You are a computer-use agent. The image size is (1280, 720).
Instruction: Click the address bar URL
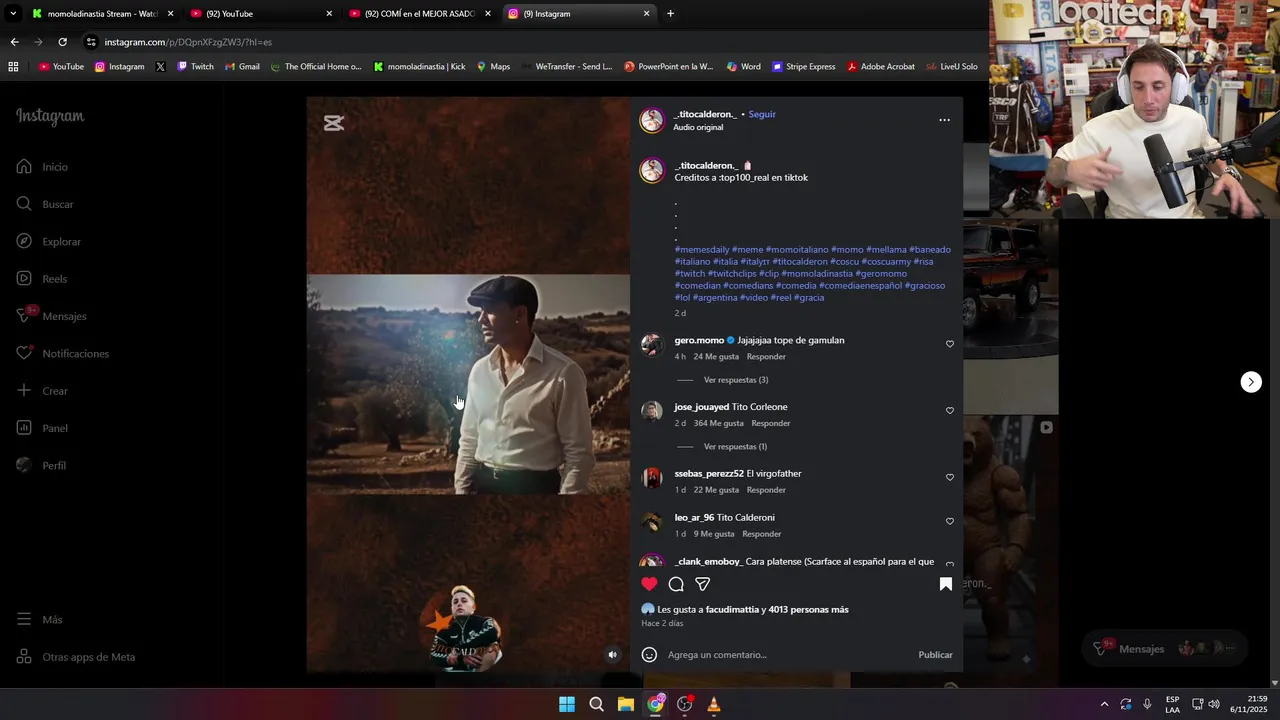point(188,42)
